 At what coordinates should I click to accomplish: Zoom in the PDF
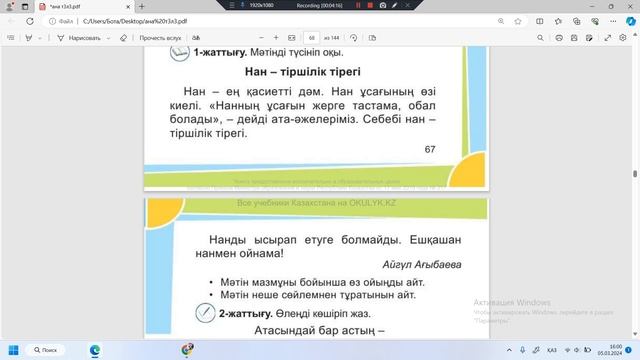tap(276, 38)
